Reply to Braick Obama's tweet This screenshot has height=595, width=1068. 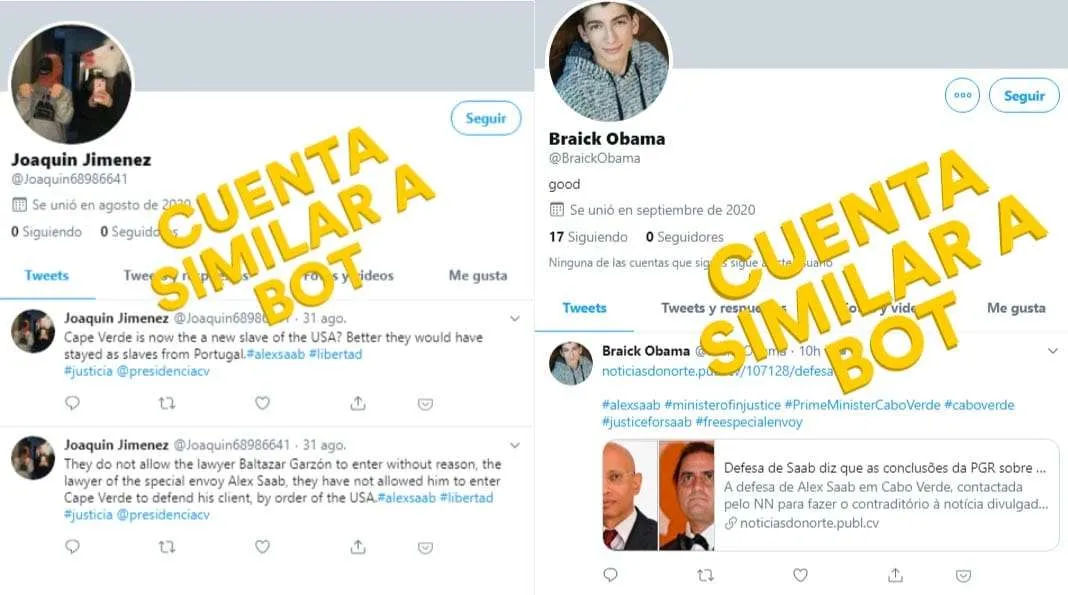(x=610, y=575)
